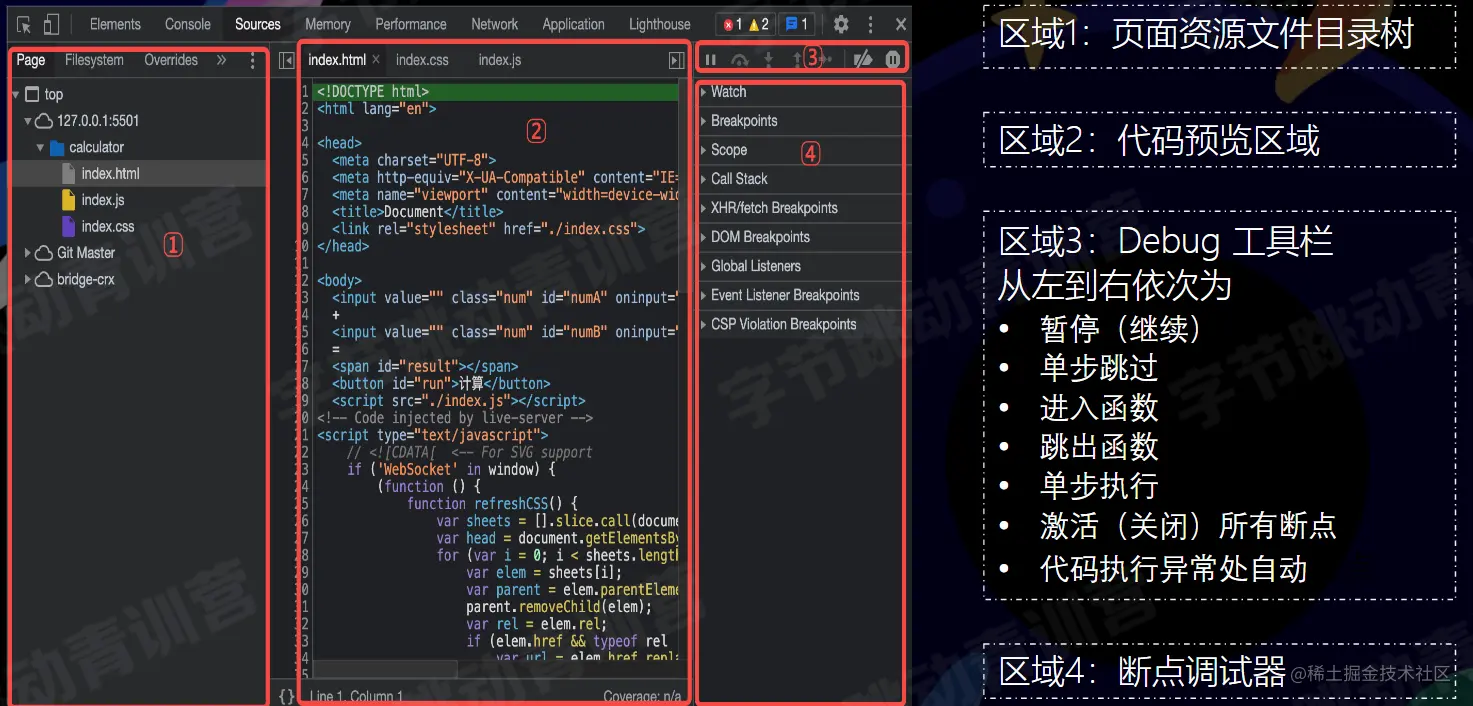Viewport: 1473px width, 706px height.
Task: Click the Coverage: n/a status text
Action: (642, 697)
